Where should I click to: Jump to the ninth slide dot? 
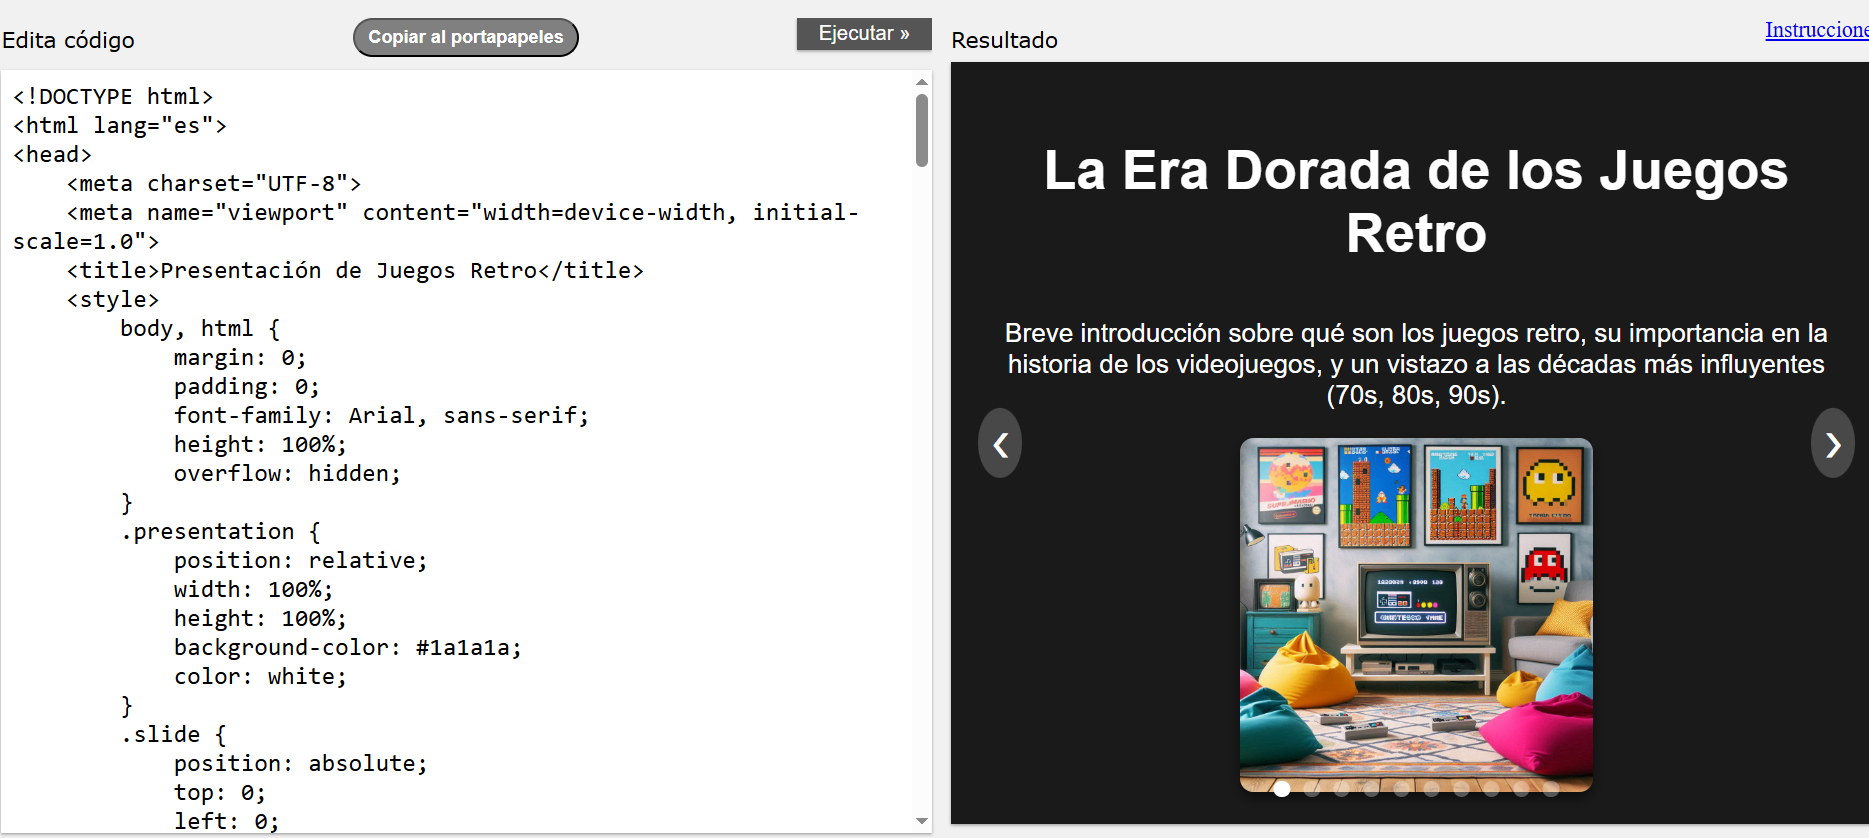click(1521, 789)
